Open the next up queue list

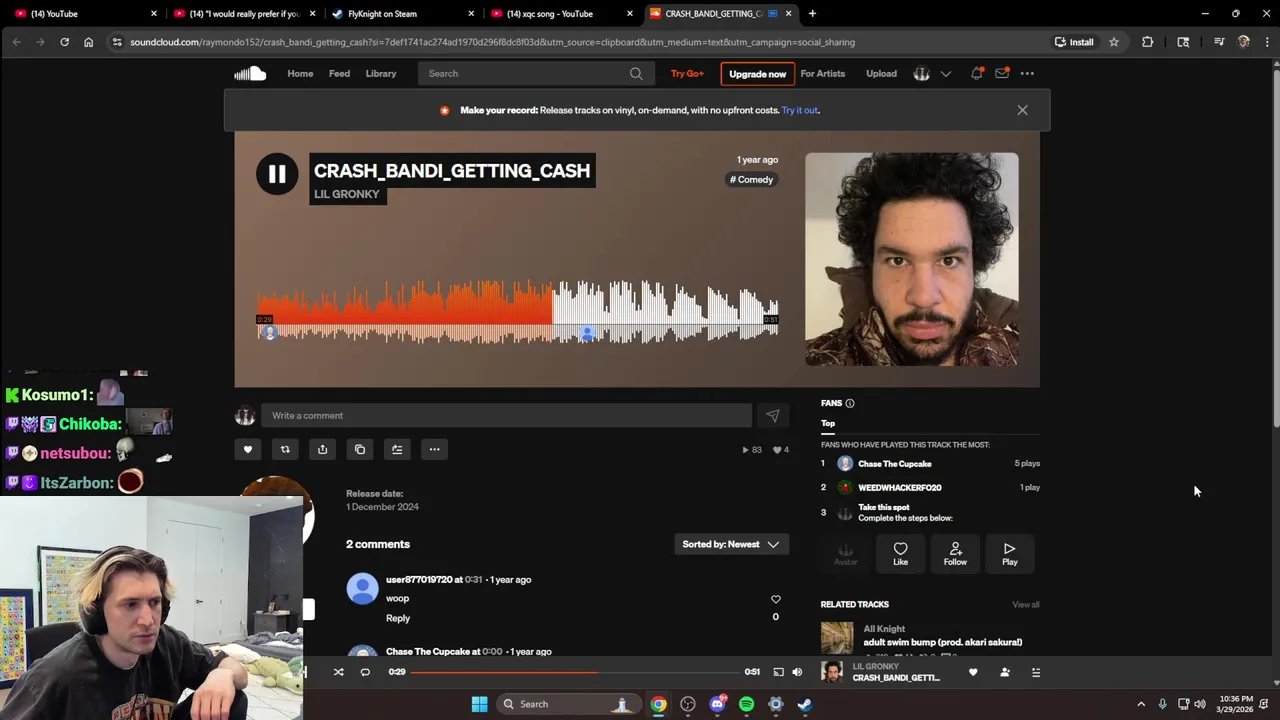click(1036, 672)
